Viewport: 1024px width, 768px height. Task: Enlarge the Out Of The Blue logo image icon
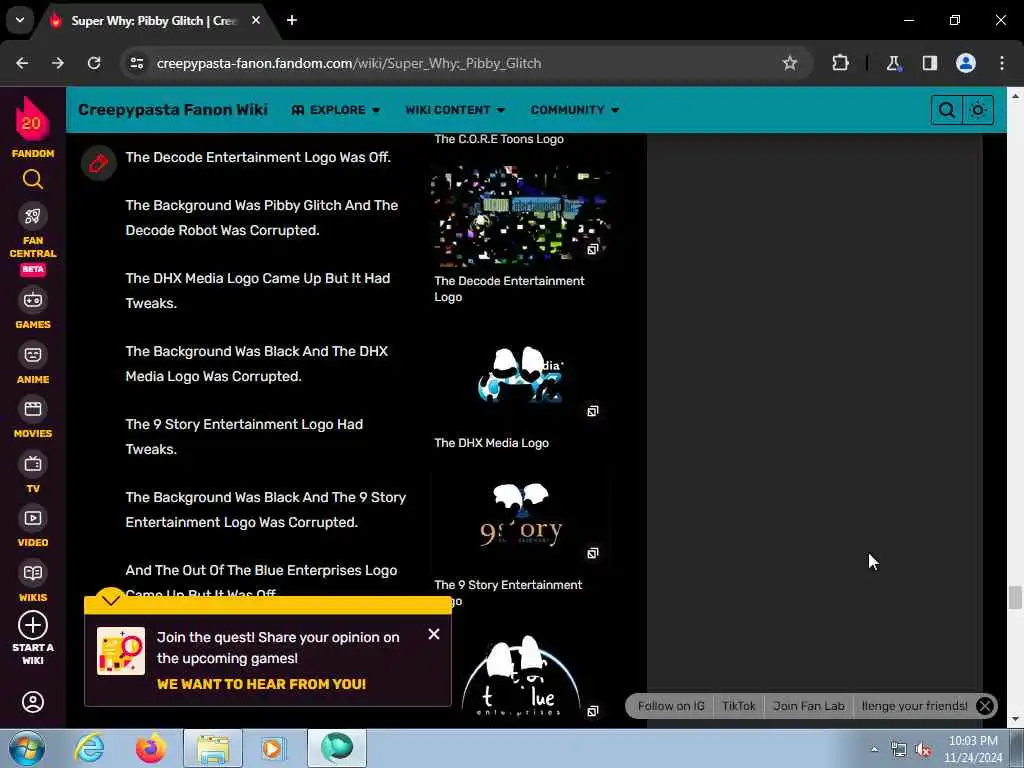tap(592, 711)
